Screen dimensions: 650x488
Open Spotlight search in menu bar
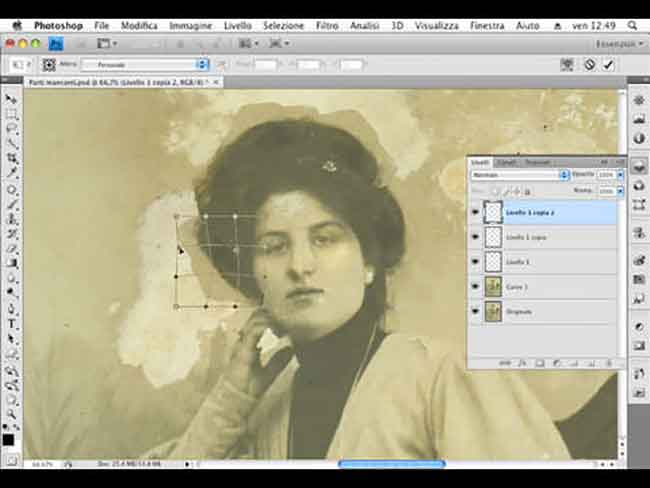632,26
